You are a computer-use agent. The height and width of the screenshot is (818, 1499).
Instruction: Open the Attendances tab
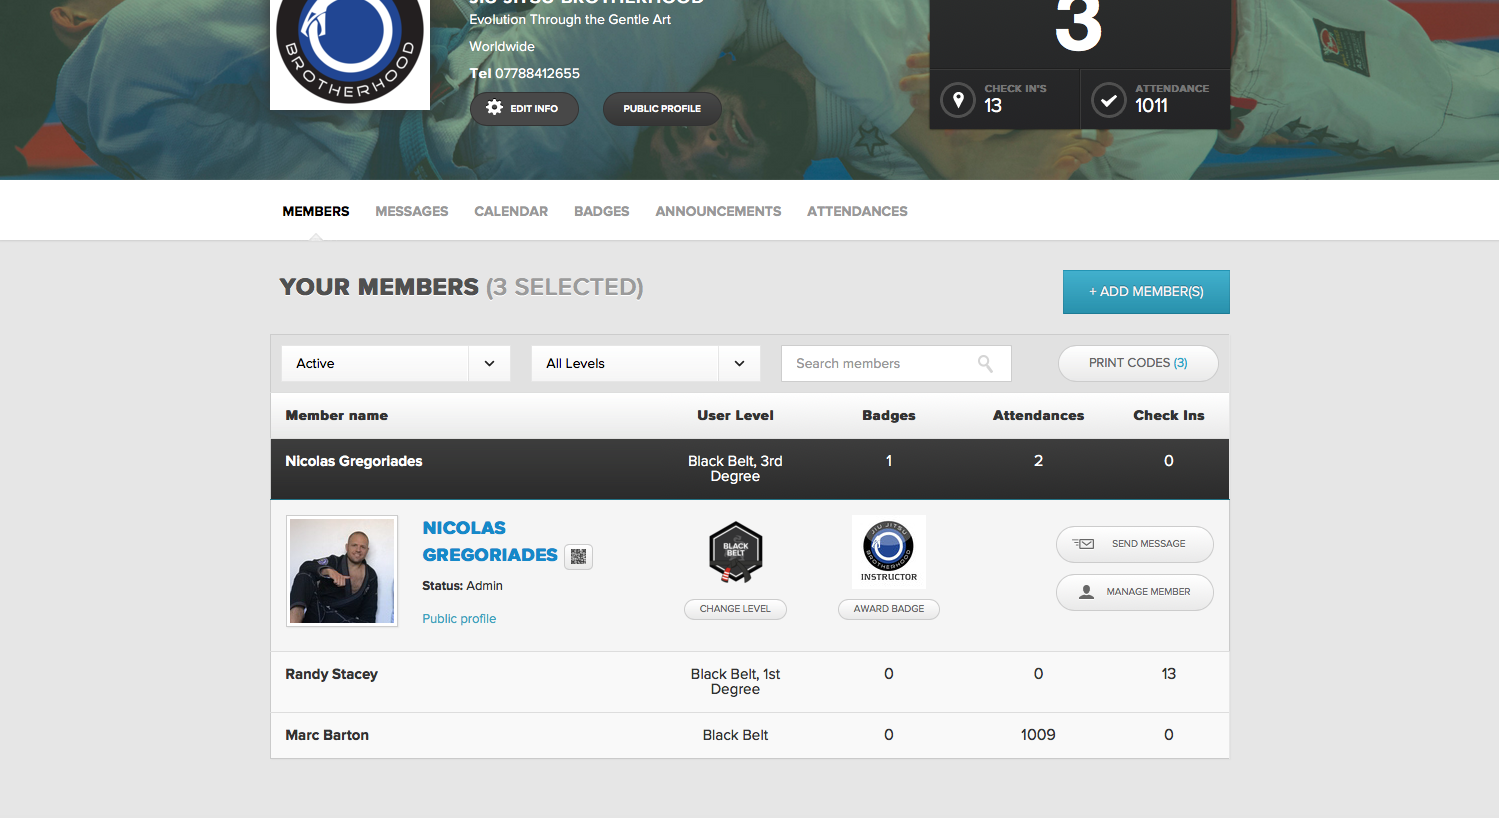pos(857,211)
